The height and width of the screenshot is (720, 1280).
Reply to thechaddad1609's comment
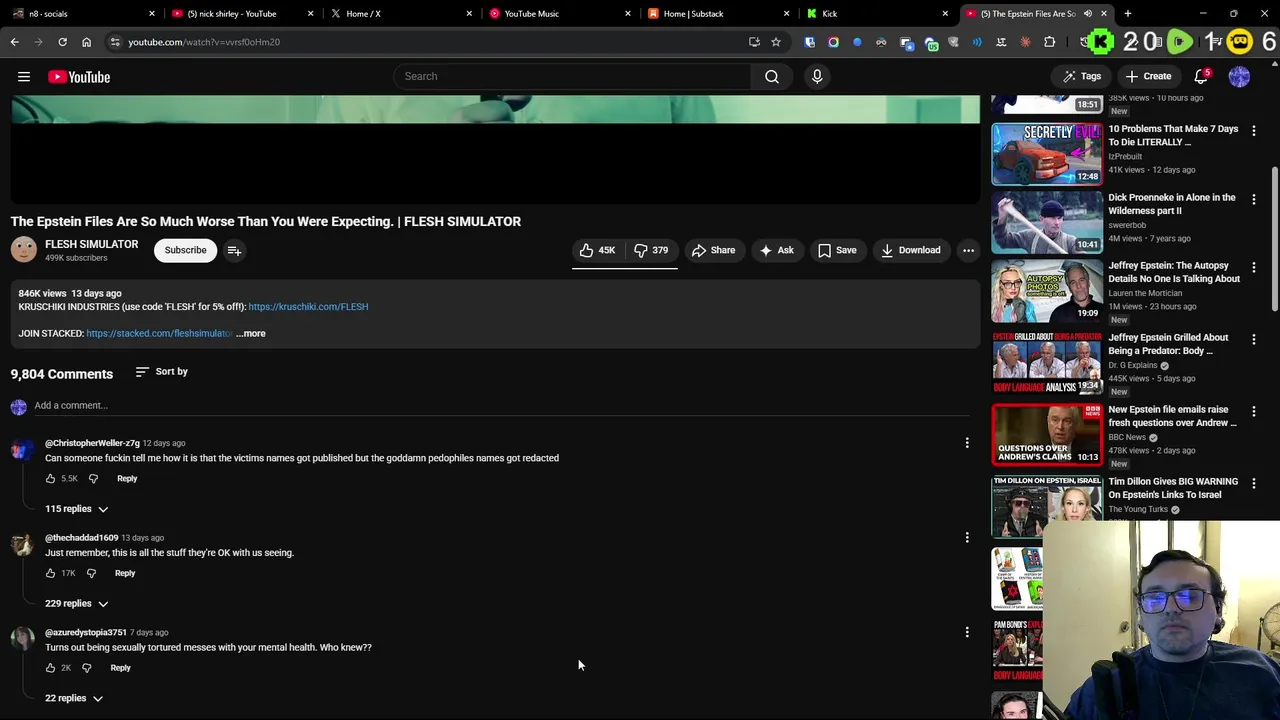click(x=125, y=573)
